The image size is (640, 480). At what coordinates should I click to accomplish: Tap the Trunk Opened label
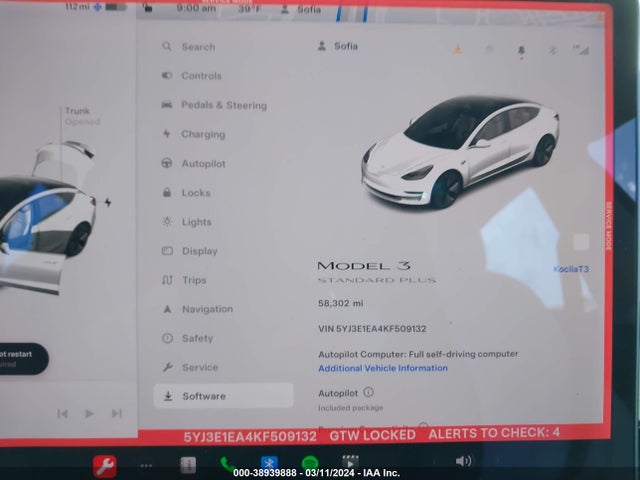tap(82, 116)
